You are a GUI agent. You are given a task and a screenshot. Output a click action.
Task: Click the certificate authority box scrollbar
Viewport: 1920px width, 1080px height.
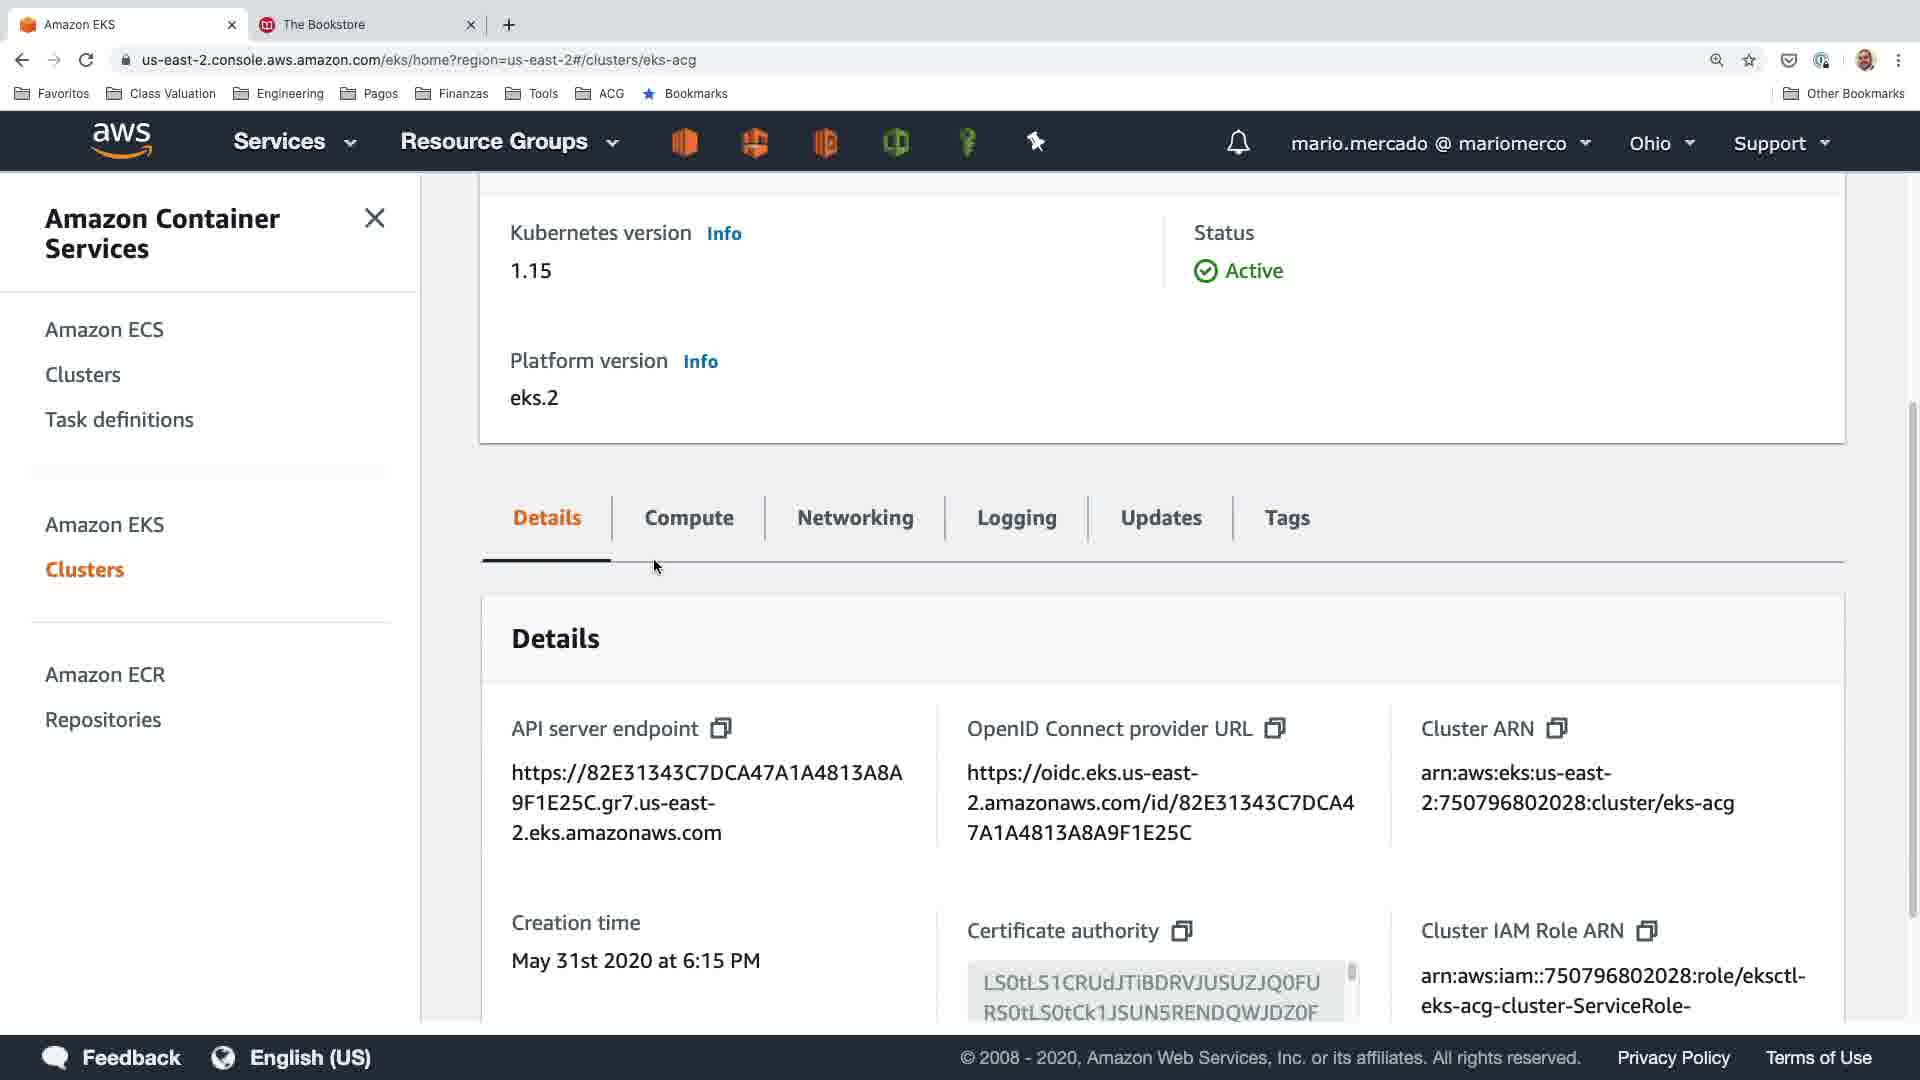(1352, 973)
